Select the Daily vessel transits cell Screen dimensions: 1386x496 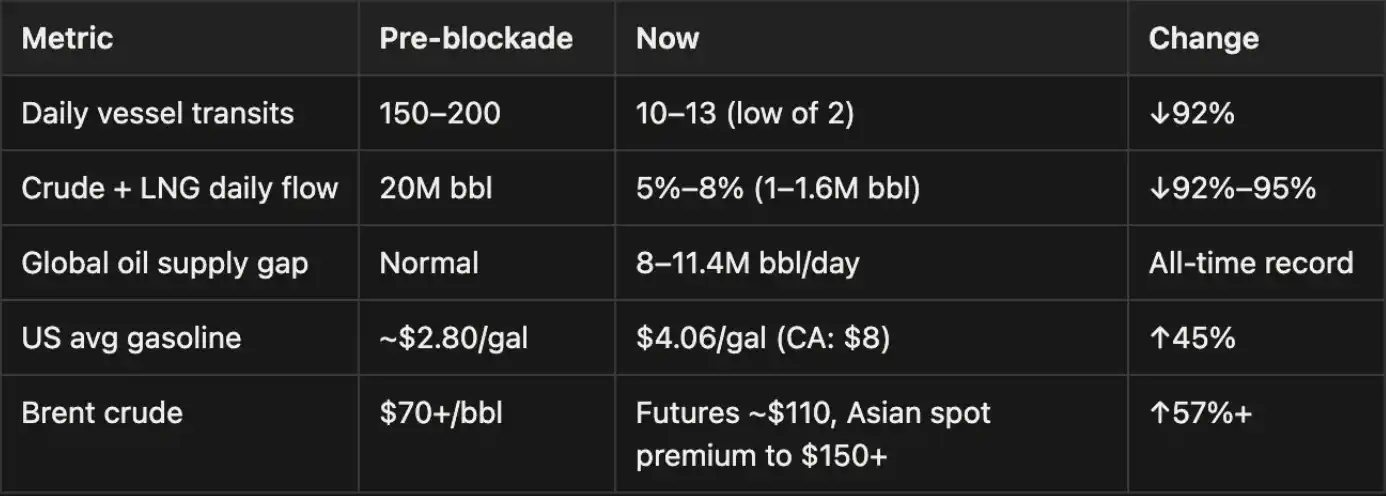157,113
